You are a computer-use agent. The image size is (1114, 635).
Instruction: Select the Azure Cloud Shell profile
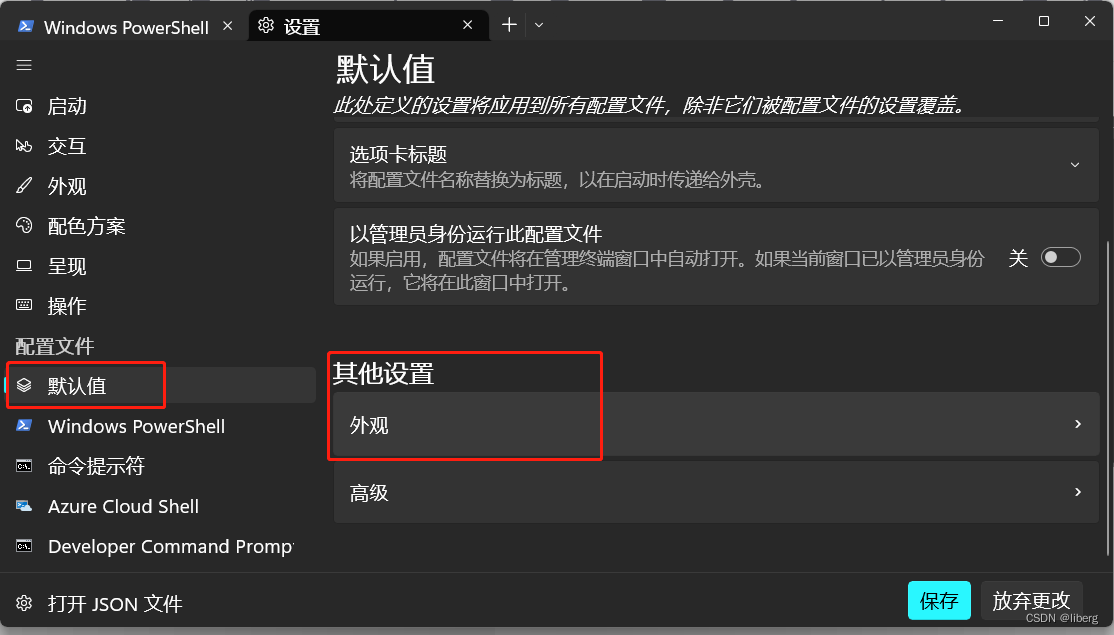(x=122, y=506)
